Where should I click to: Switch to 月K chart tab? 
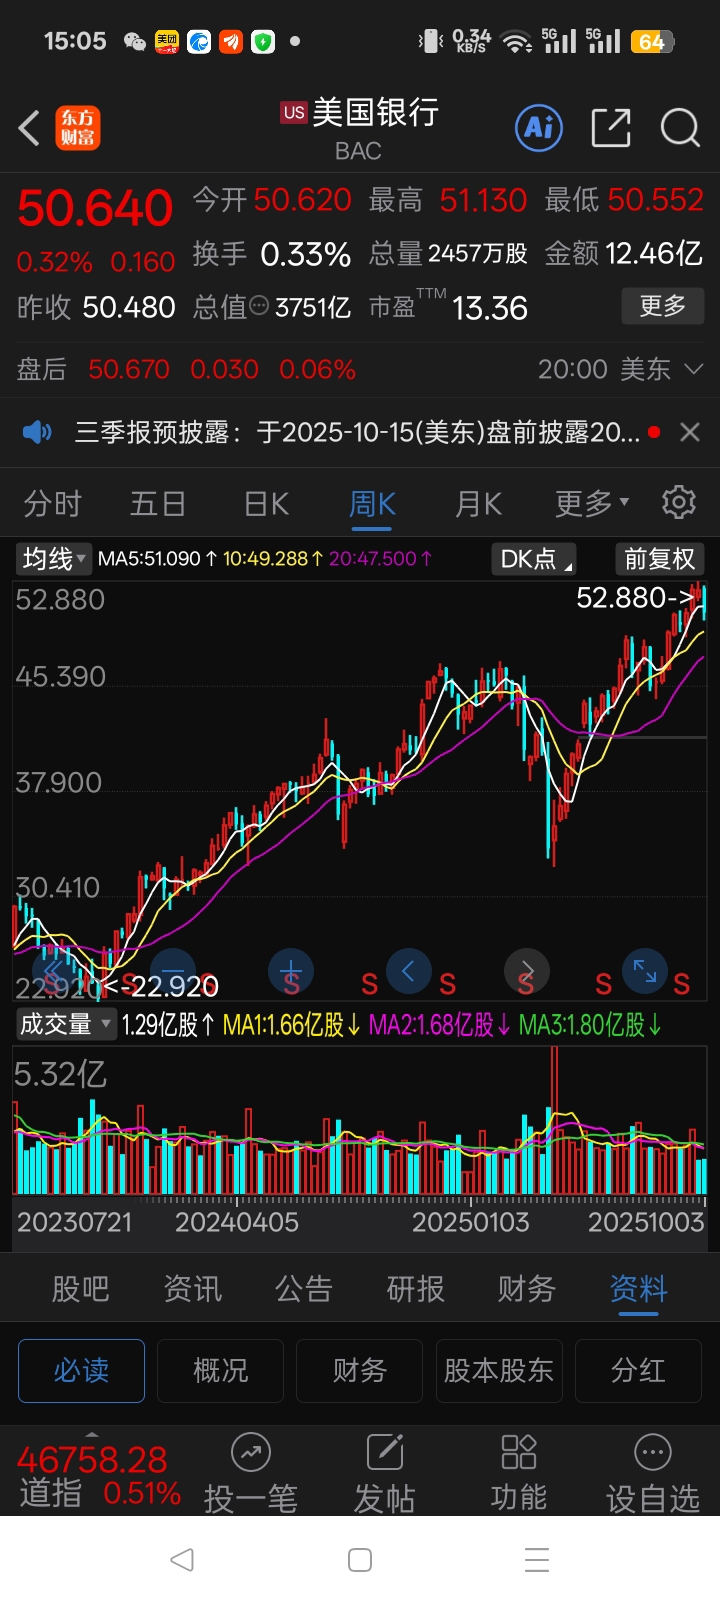[x=478, y=503]
